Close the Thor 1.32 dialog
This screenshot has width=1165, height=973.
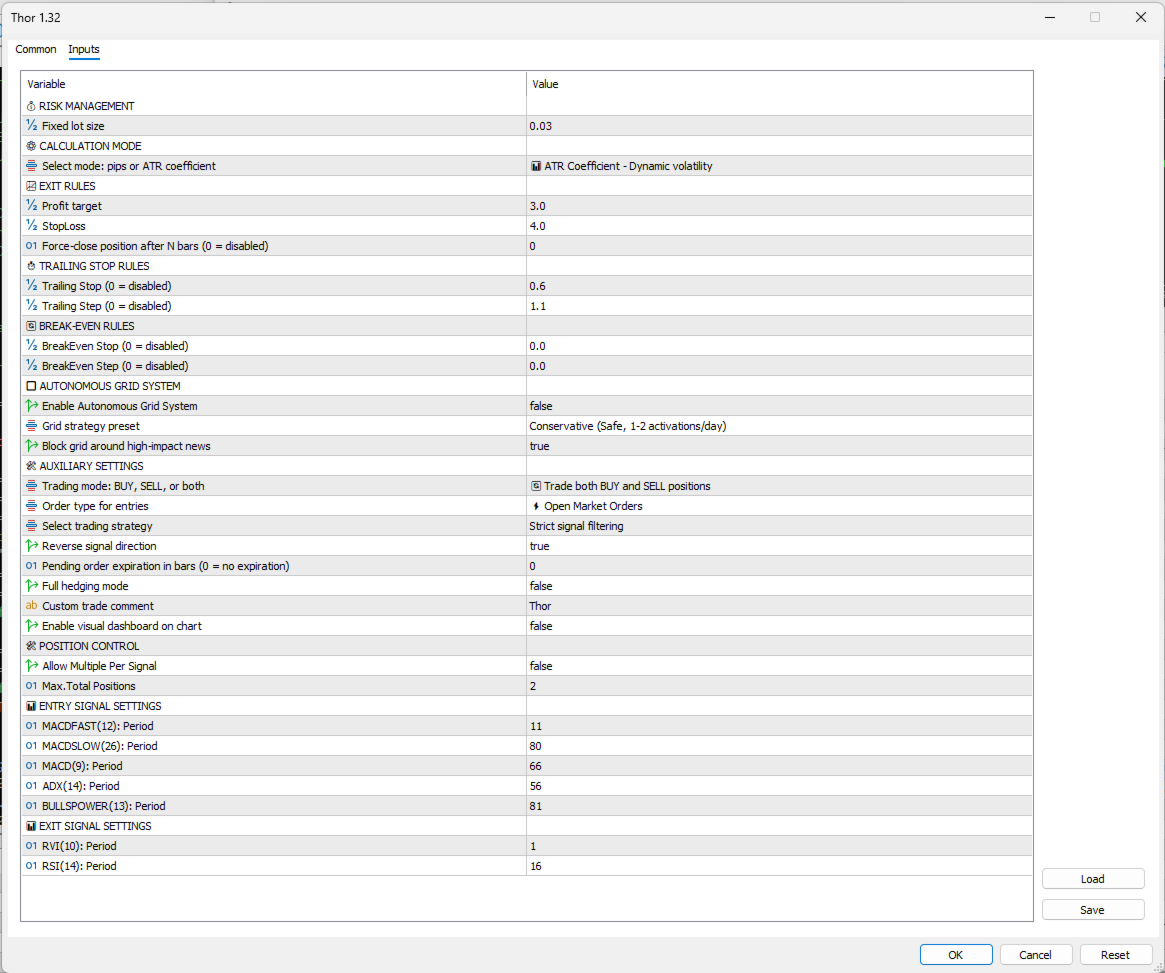coord(1140,17)
